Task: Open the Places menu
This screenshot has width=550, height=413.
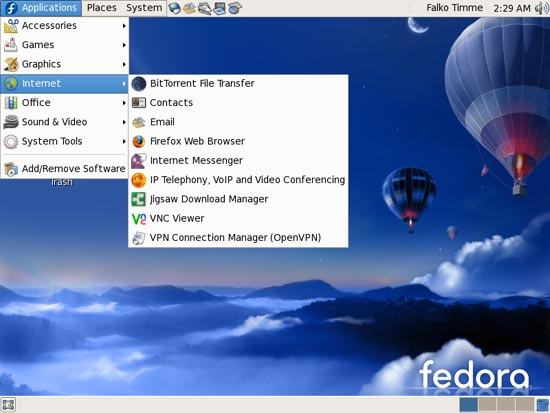Action: click(102, 8)
